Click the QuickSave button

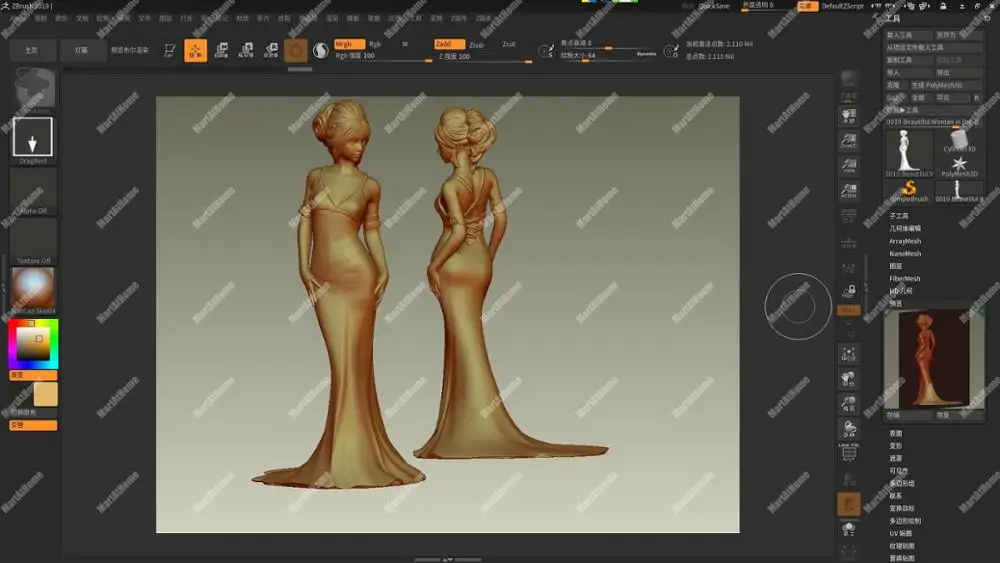(x=714, y=6)
